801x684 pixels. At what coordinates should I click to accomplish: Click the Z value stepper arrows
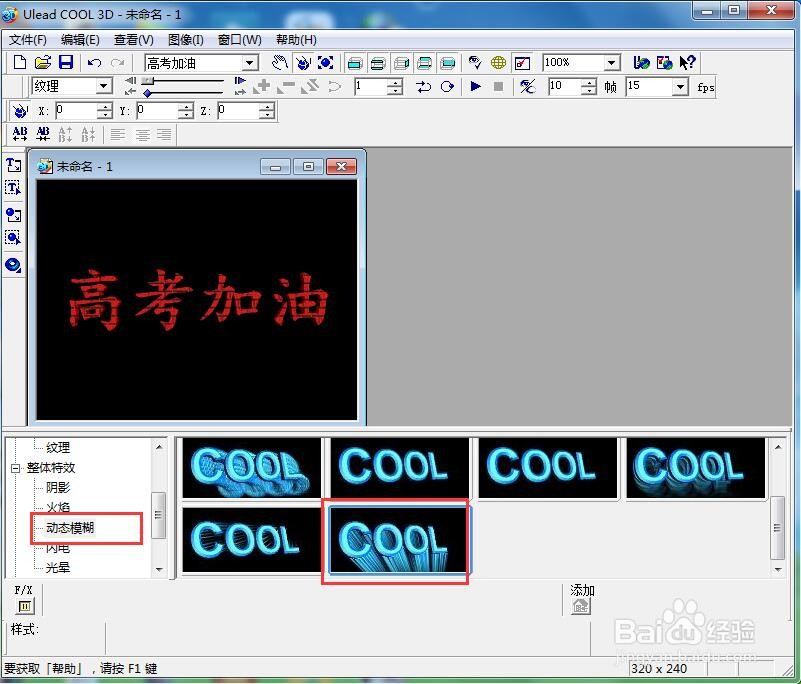point(267,110)
